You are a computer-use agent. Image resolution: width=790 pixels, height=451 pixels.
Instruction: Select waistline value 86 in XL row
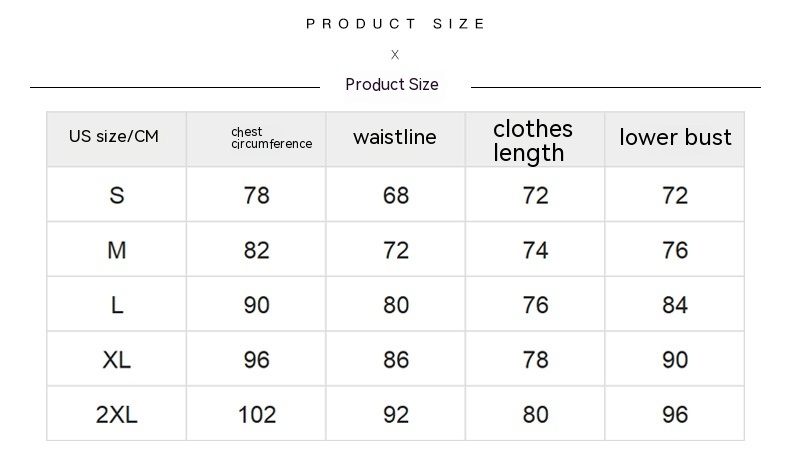point(396,359)
